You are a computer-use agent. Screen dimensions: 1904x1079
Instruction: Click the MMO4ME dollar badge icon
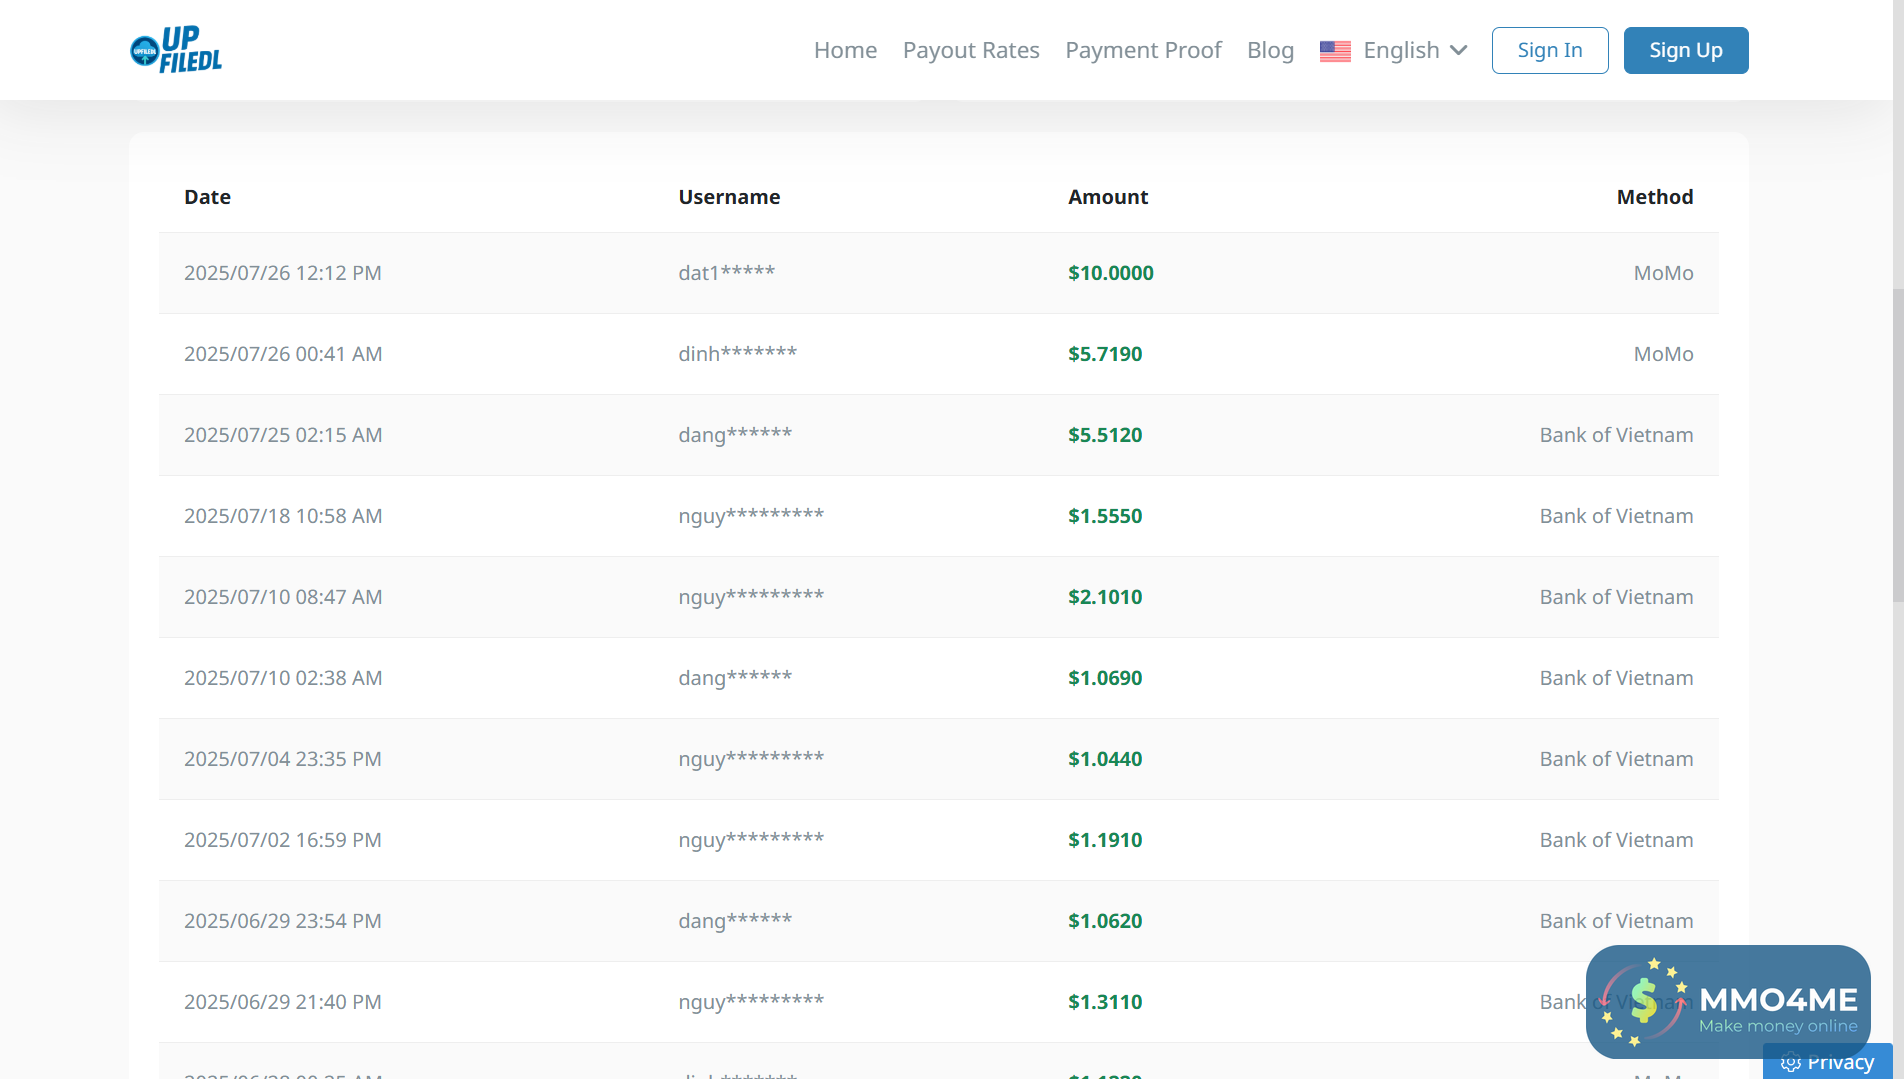[x=1643, y=1003]
